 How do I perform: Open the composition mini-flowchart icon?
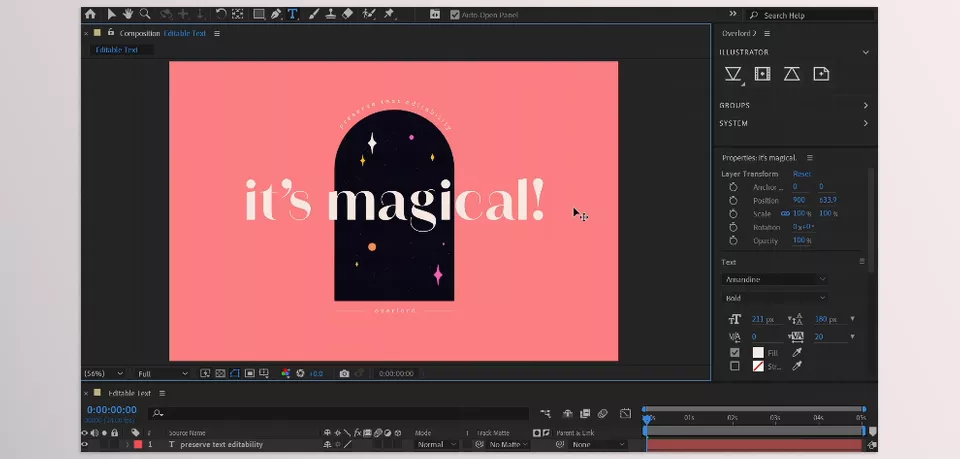click(546, 414)
